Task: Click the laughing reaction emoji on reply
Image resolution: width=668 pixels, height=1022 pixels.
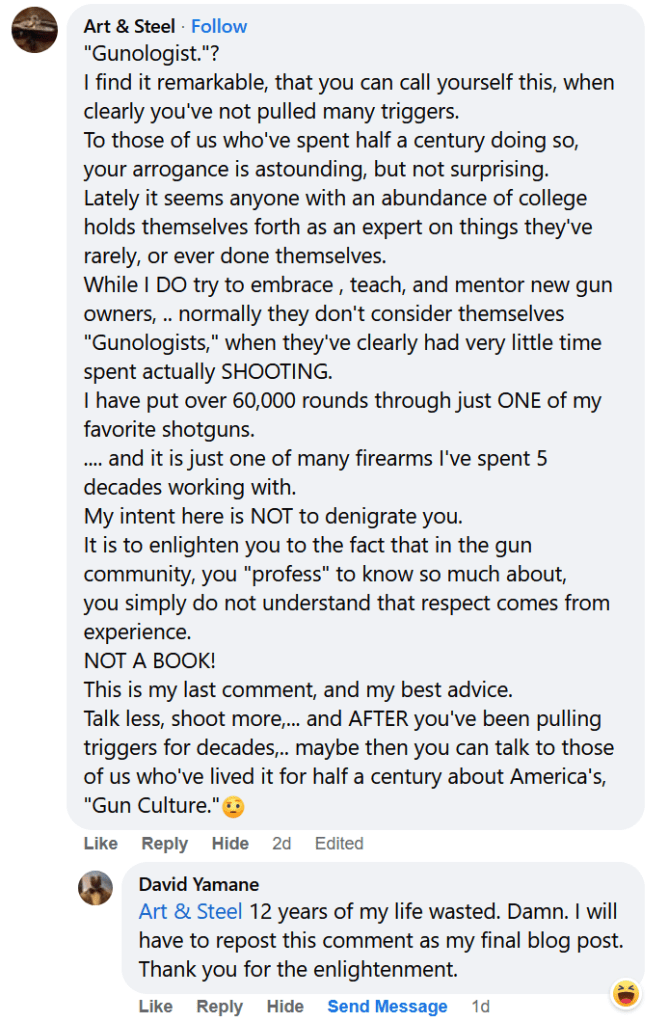Action: pos(625,993)
